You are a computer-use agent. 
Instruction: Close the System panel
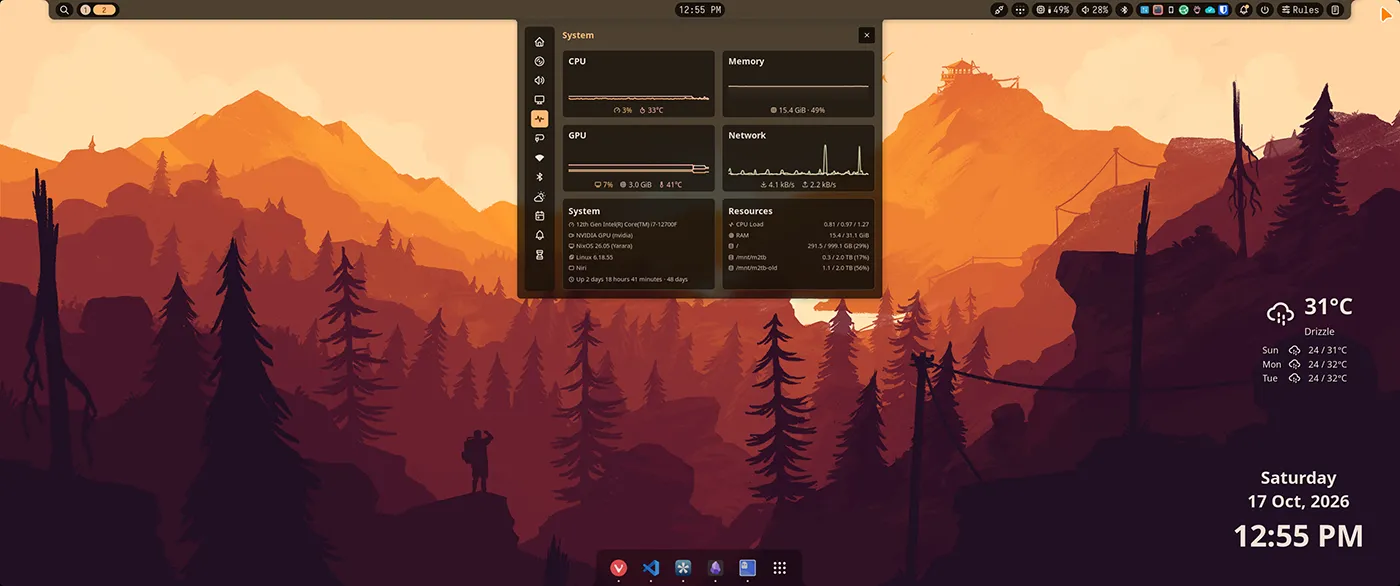(x=866, y=35)
